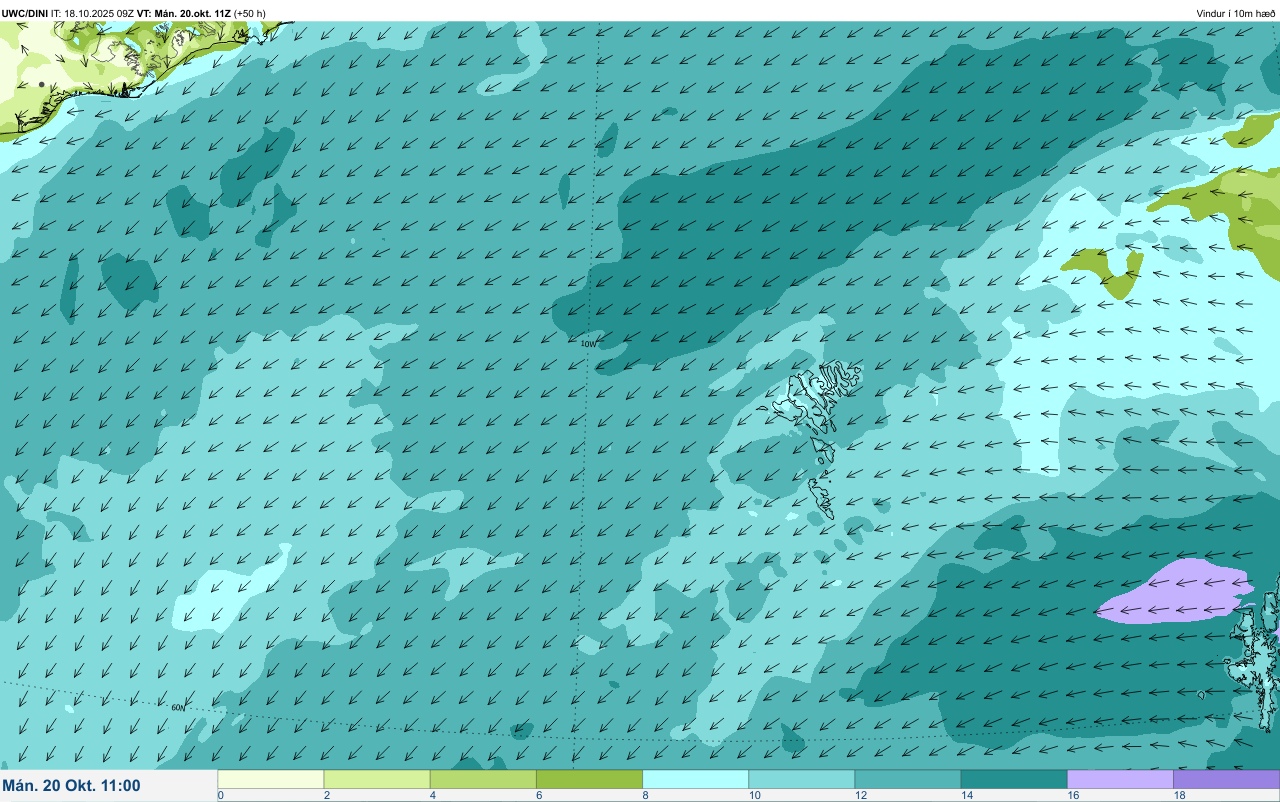Image resolution: width=1280 pixels, height=802 pixels.
Task: Click the pale yellow 0–2 legend swatch
Action: pos(271,779)
